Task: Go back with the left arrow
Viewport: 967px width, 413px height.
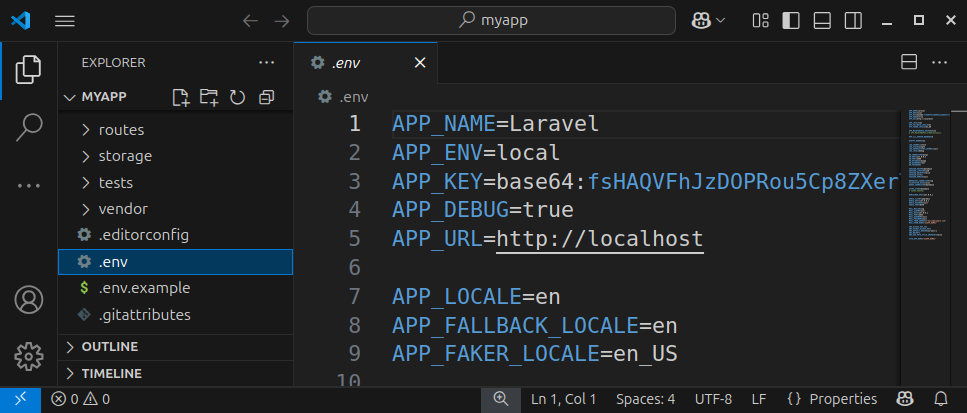Action: pyautogui.click(x=250, y=21)
